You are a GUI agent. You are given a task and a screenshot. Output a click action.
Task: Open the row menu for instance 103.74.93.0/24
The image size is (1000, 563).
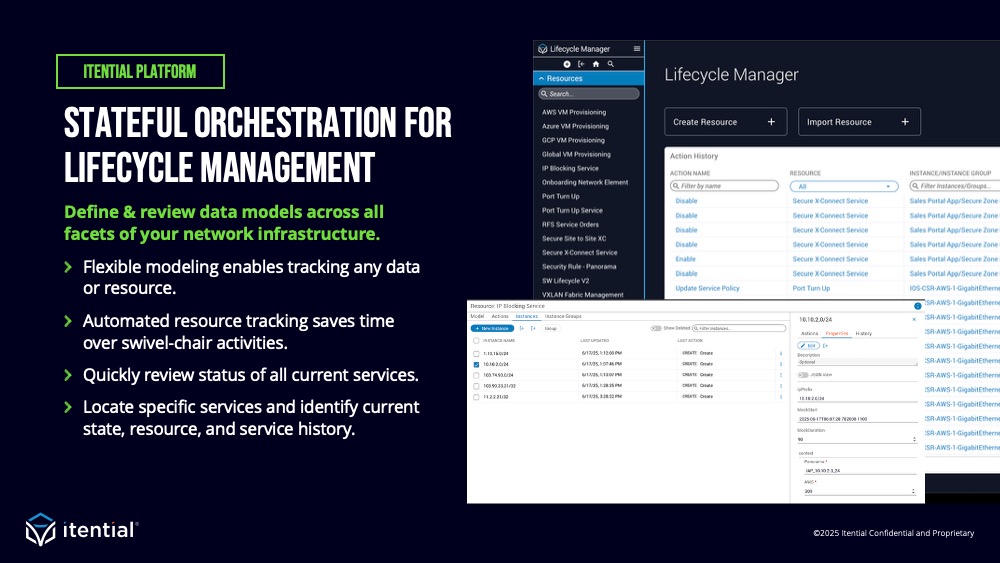tap(781, 375)
